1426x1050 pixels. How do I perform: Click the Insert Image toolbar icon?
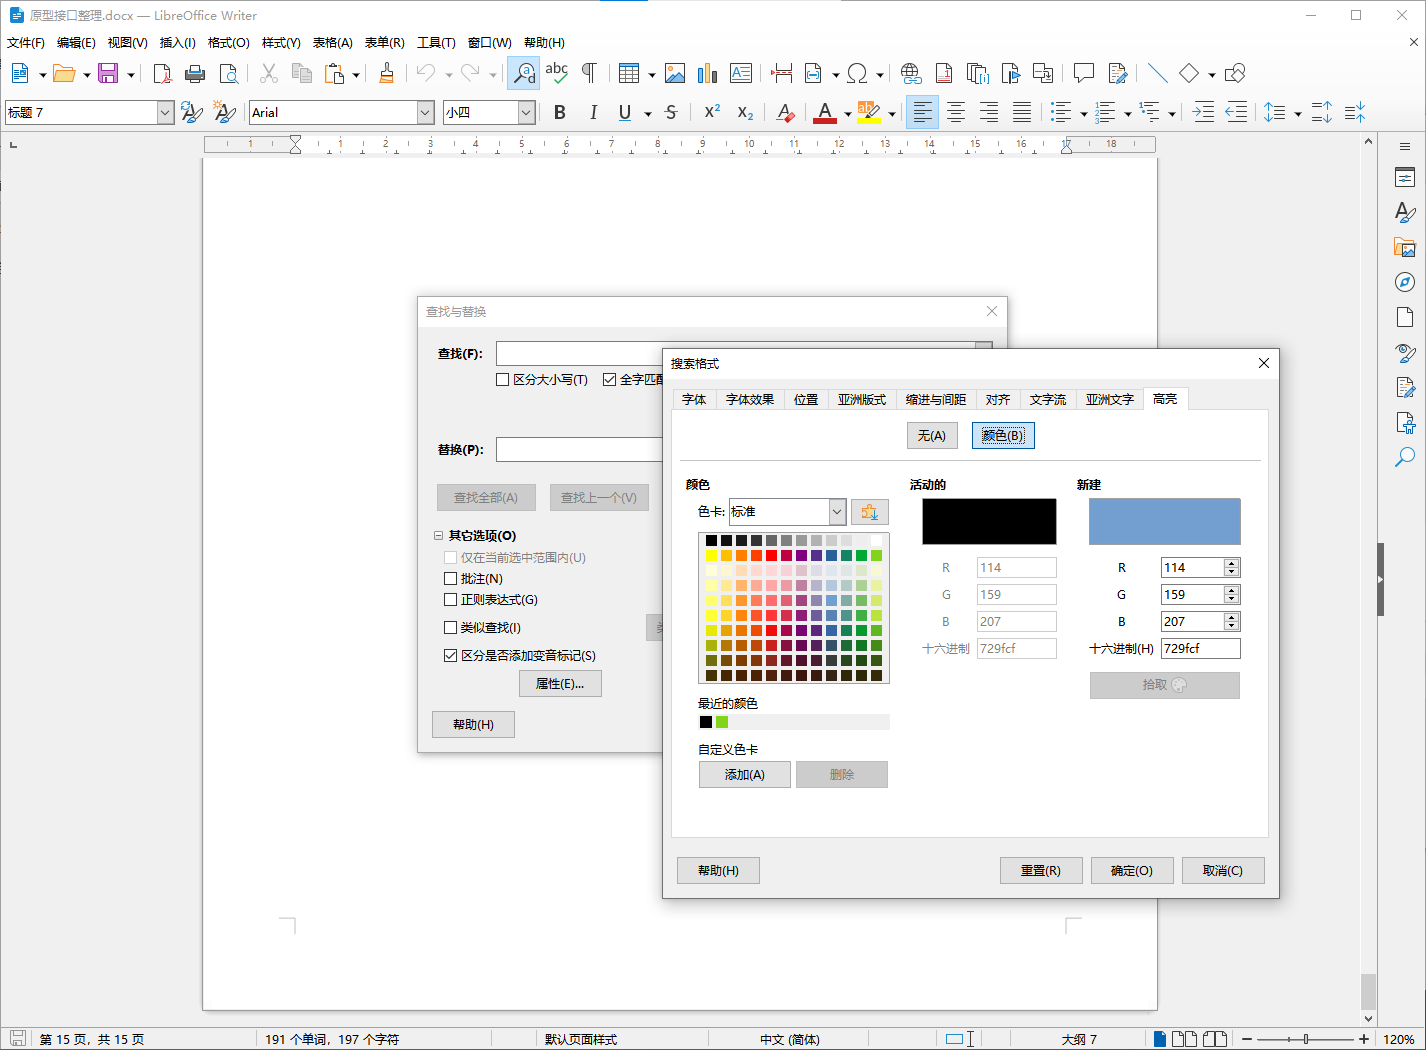[675, 74]
